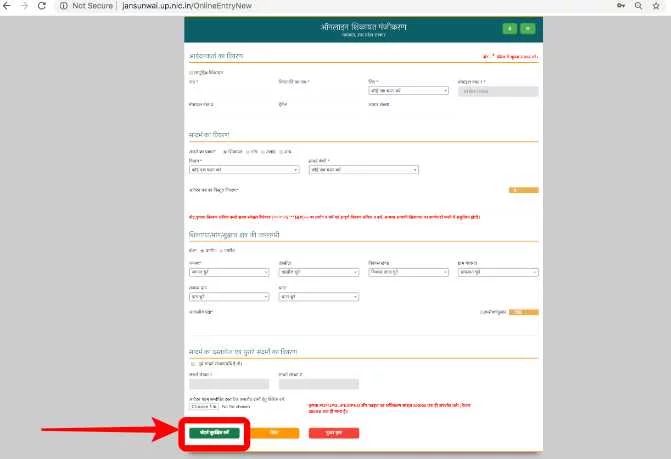Click the first green header icon button

click(510, 29)
